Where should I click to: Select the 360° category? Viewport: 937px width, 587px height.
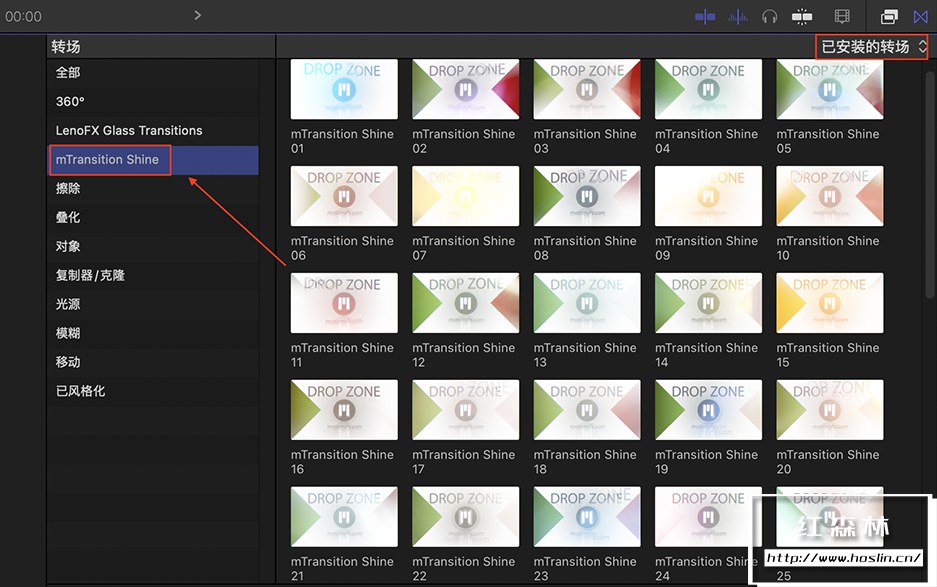(x=153, y=102)
